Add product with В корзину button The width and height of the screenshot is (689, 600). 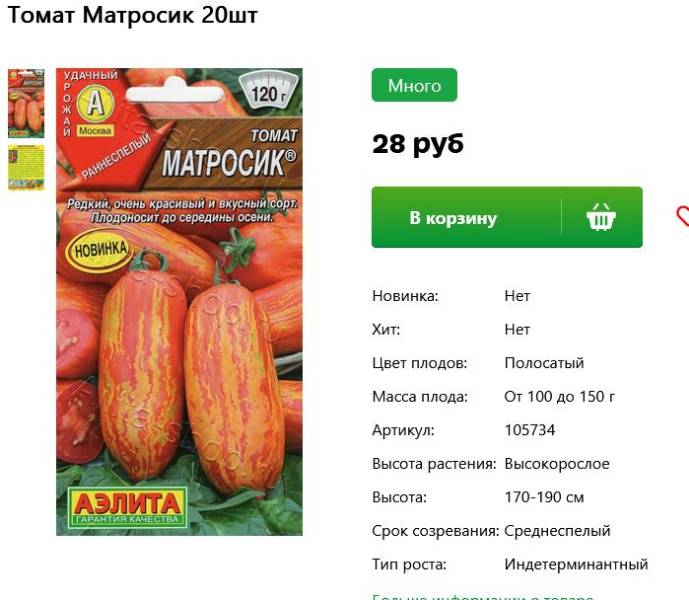(507, 217)
